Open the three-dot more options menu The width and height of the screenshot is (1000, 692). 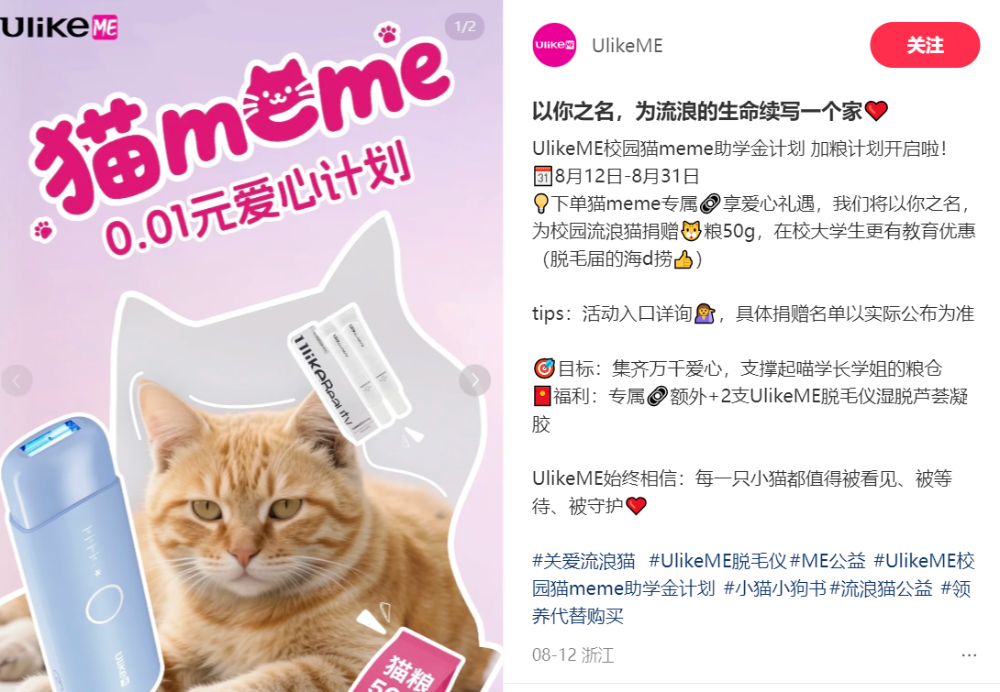coord(968,655)
